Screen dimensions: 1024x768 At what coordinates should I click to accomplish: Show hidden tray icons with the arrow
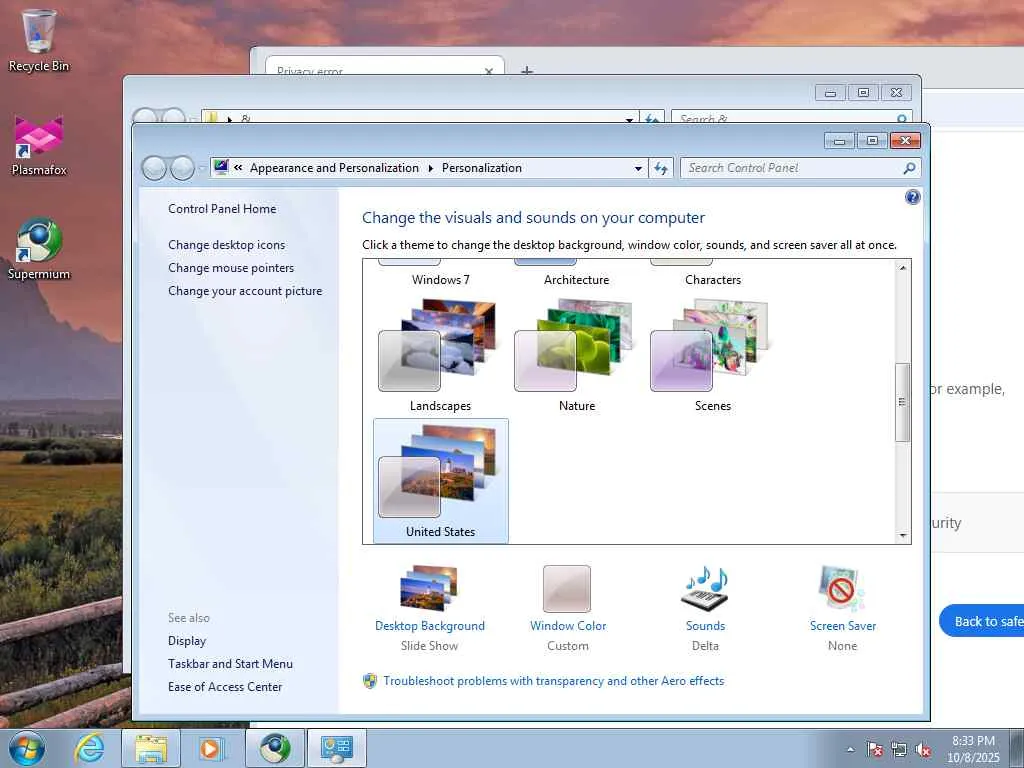[850, 749]
